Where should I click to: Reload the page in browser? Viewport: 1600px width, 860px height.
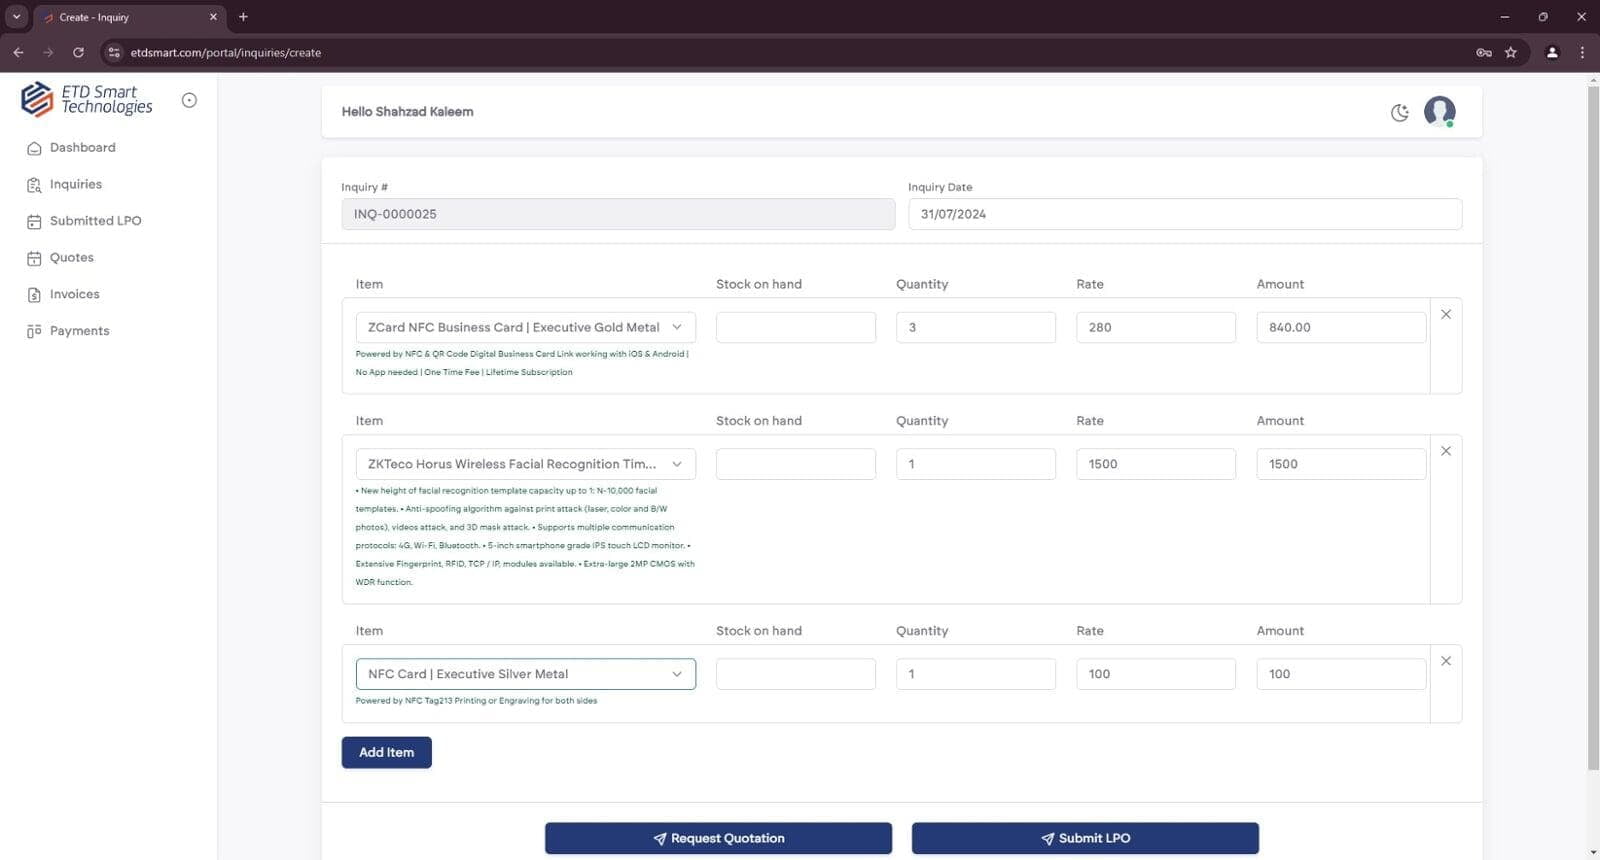click(78, 52)
